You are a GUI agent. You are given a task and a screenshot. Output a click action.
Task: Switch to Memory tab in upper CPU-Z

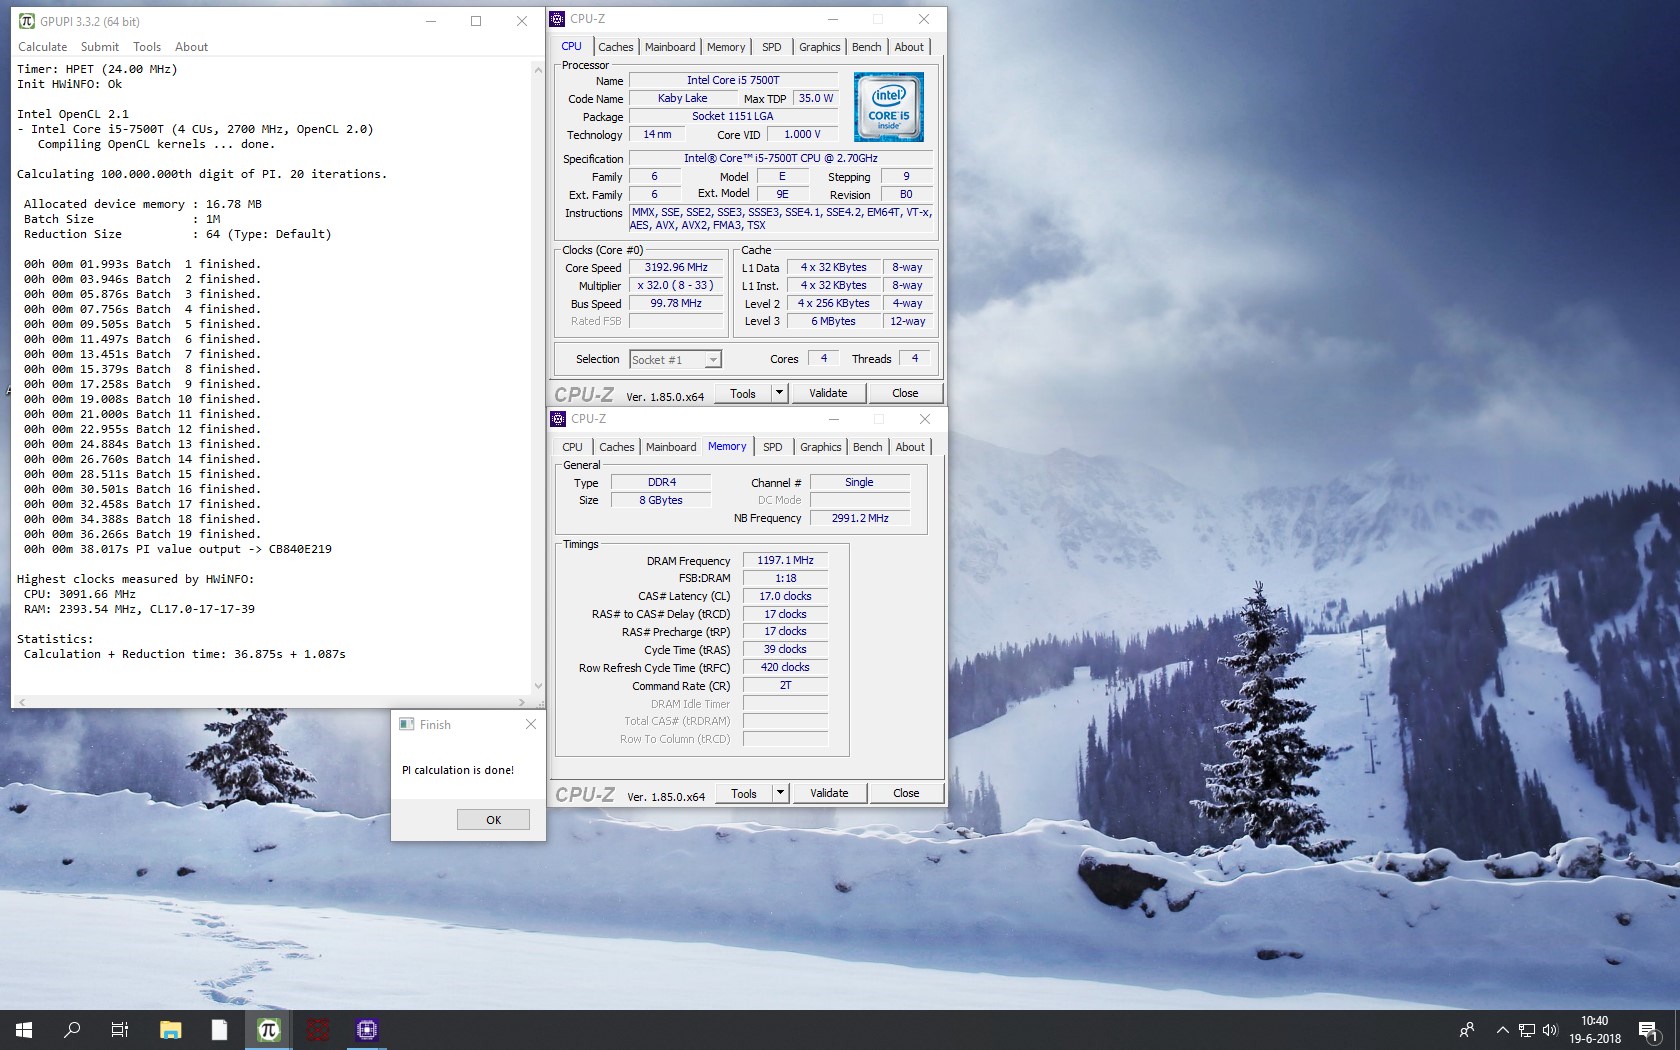[726, 47]
